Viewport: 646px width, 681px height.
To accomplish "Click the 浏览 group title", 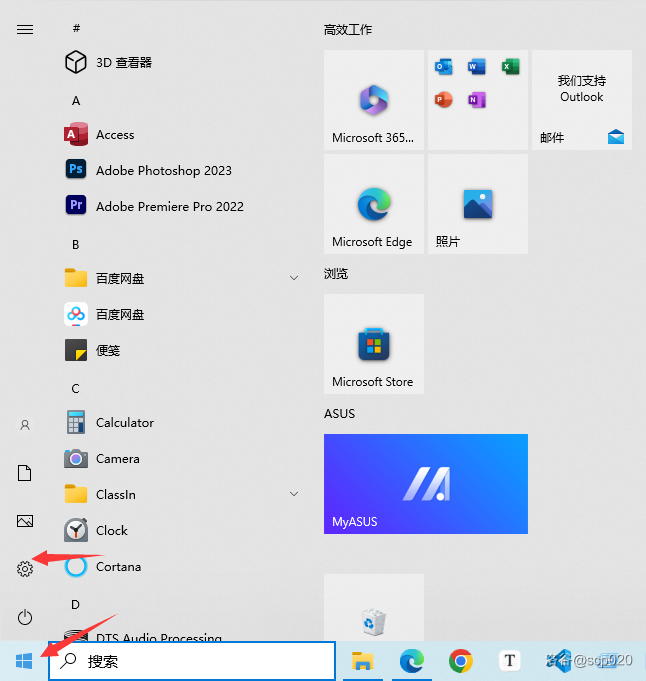I will pyautogui.click(x=336, y=274).
